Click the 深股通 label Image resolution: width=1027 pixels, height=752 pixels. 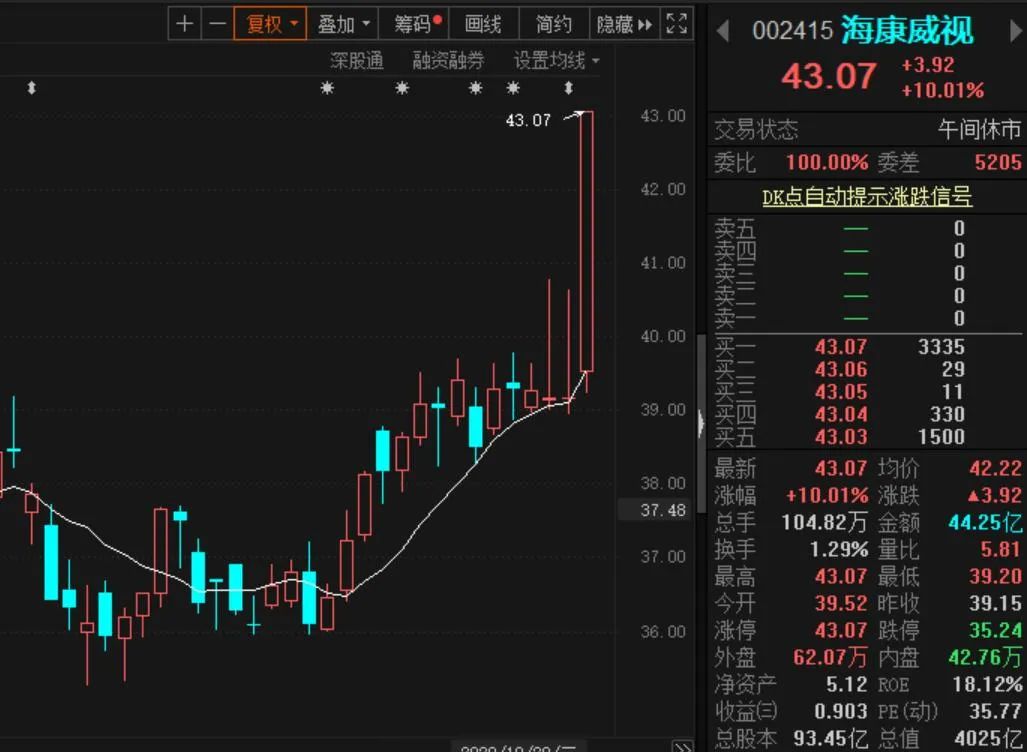pos(356,61)
